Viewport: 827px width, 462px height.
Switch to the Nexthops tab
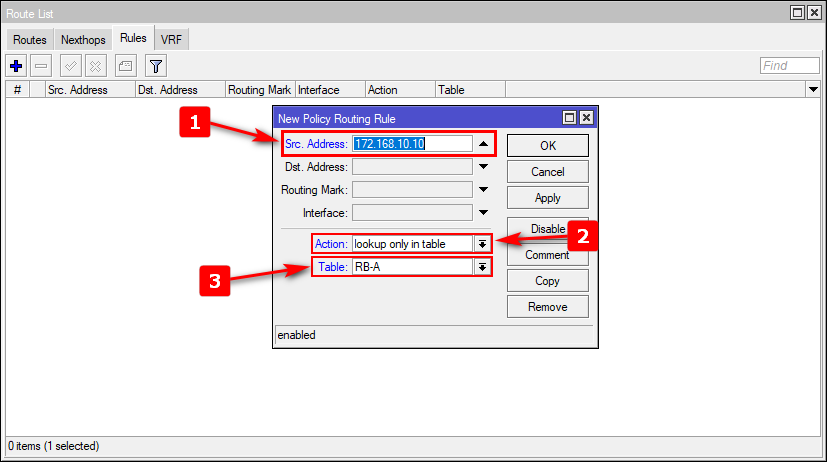pos(83,40)
